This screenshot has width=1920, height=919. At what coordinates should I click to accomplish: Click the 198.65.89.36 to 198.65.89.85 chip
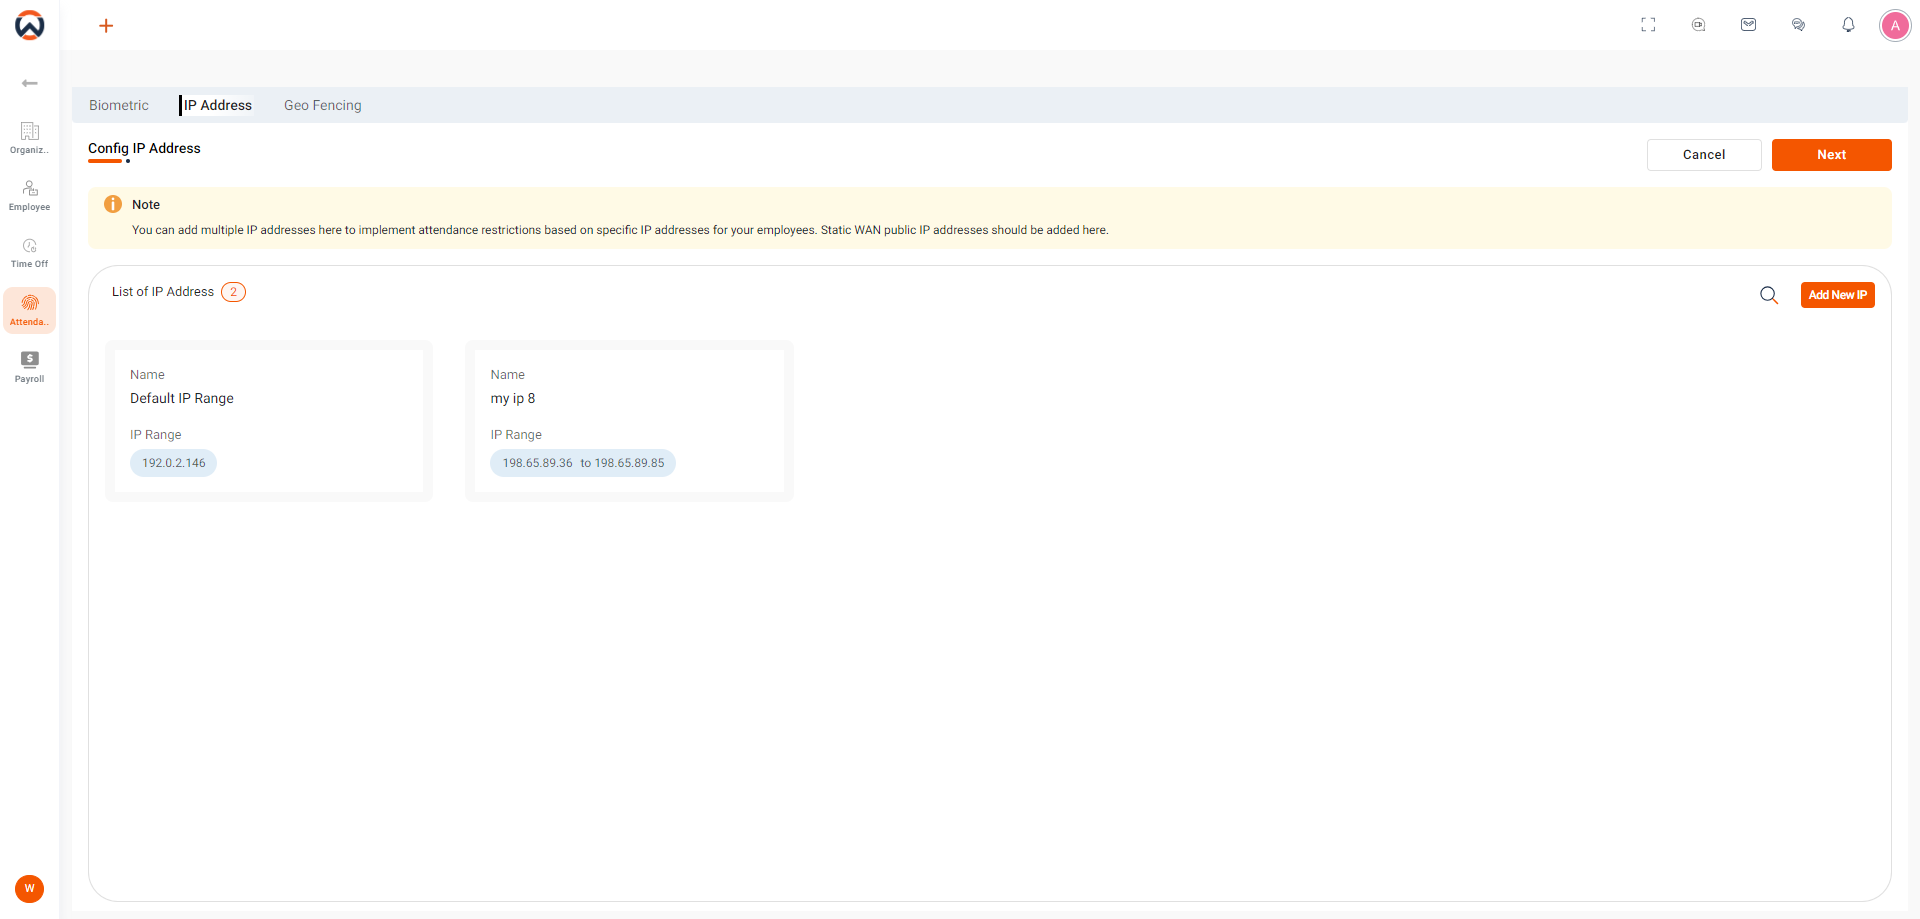583,463
